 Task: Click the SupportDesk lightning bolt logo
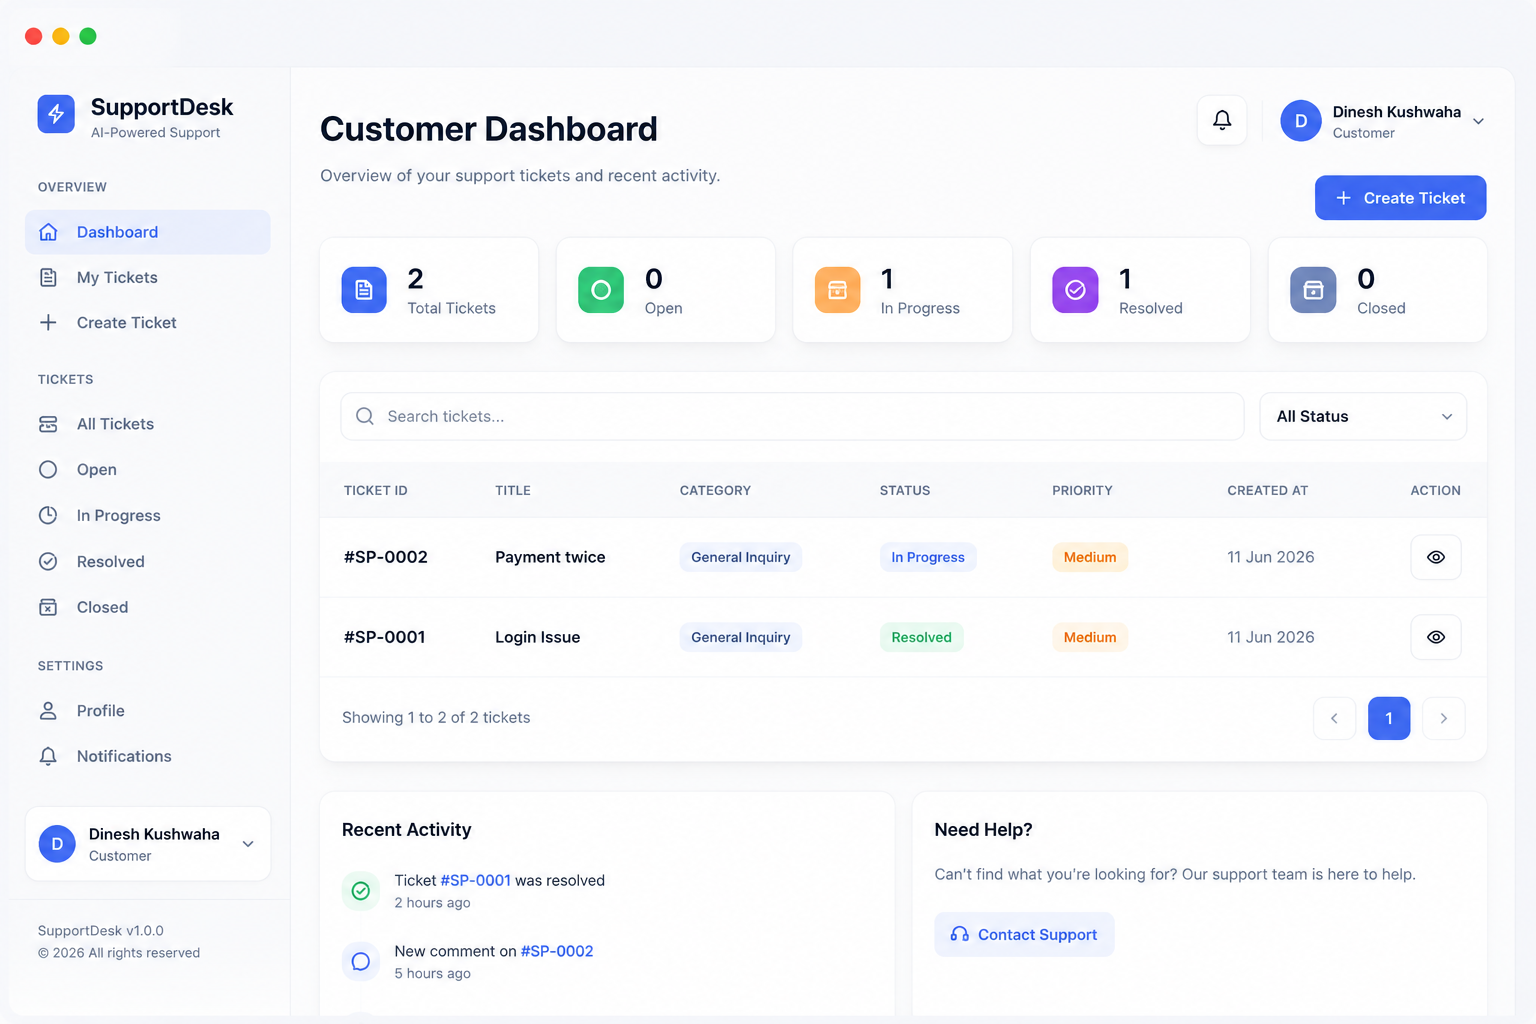pyautogui.click(x=56, y=114)
